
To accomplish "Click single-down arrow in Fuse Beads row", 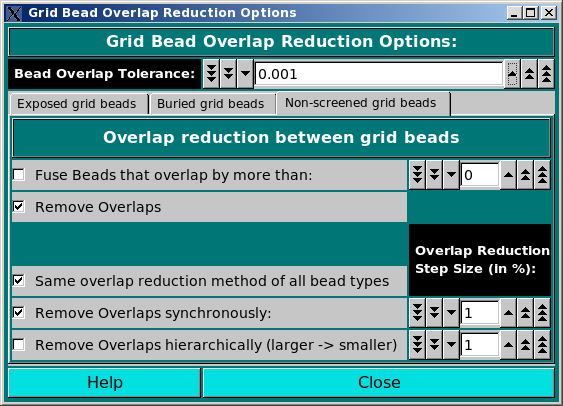I will (451, 175).
